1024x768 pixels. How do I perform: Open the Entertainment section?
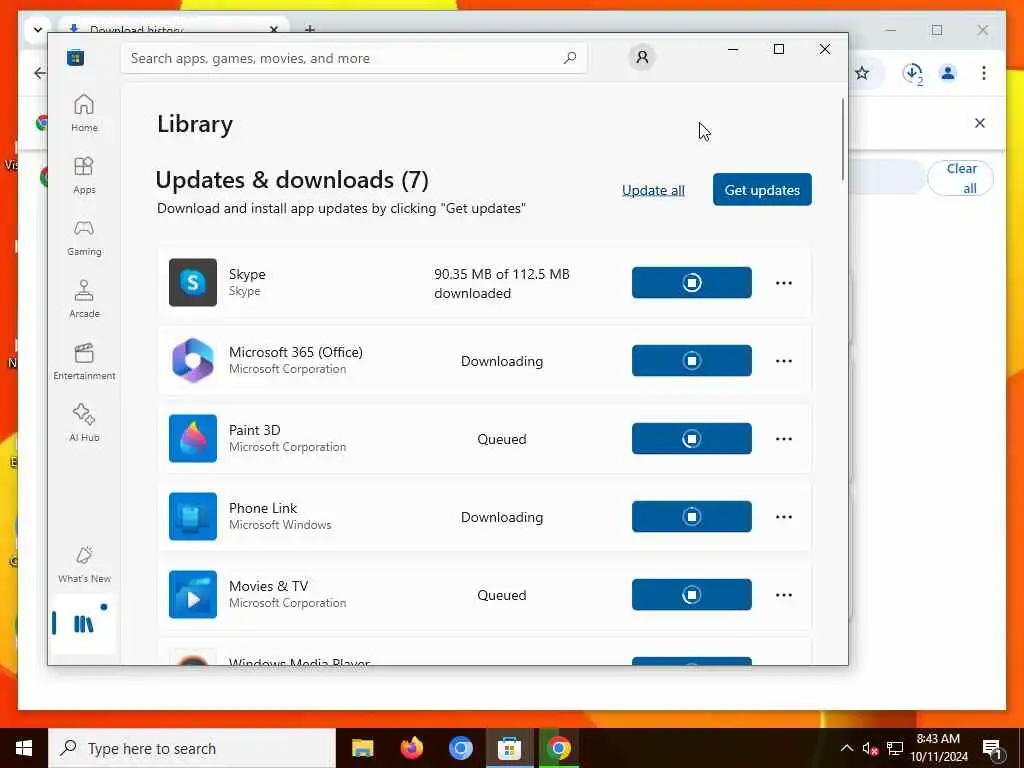[84, 361]
